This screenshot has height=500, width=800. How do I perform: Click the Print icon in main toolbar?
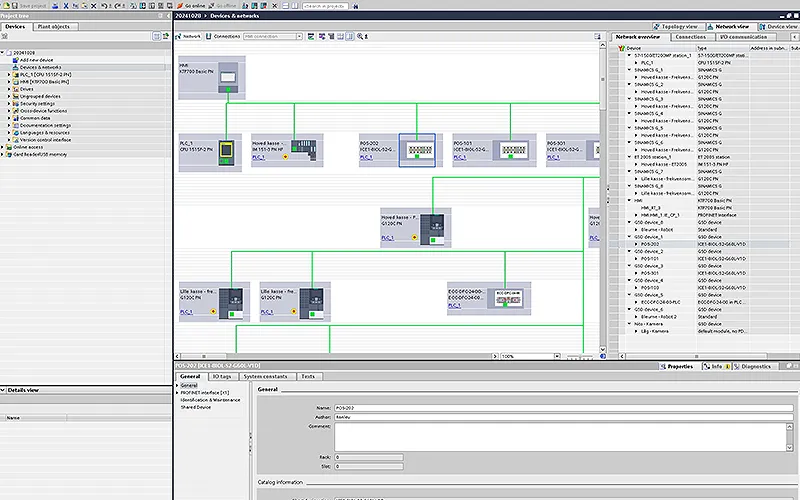[55, 6]
